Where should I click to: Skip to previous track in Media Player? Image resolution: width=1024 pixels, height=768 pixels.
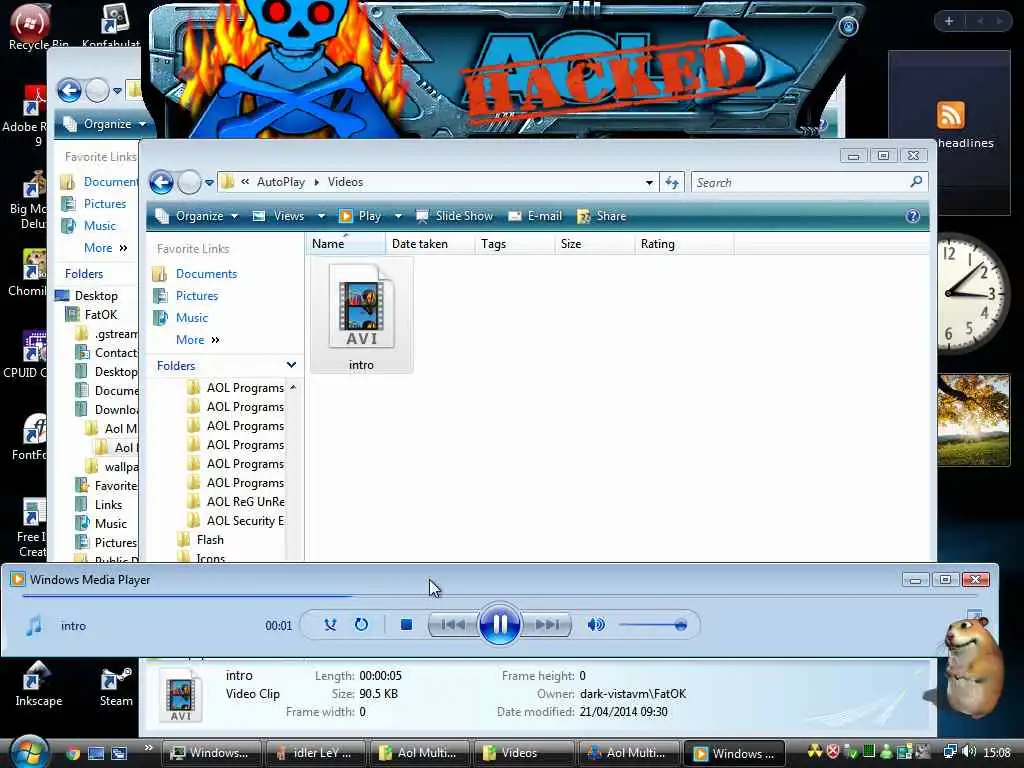coord(453,625)
